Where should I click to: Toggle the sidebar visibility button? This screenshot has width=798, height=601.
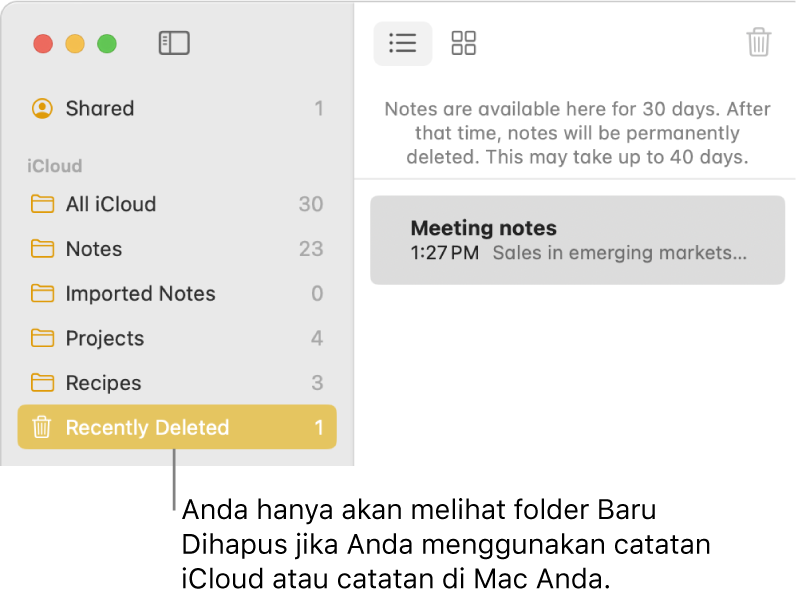point(174,43)
